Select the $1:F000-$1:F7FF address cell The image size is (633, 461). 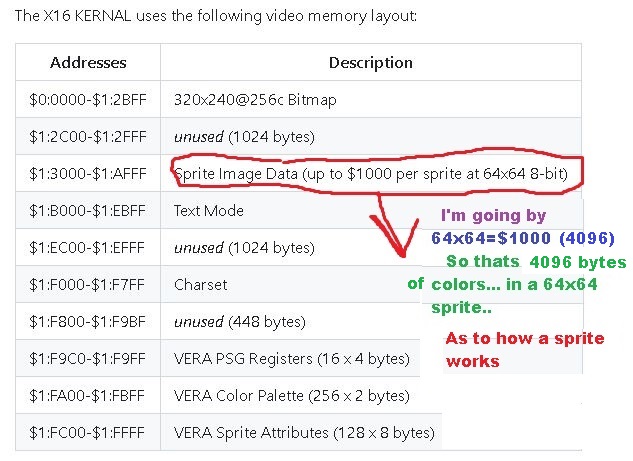click(88, 285)
